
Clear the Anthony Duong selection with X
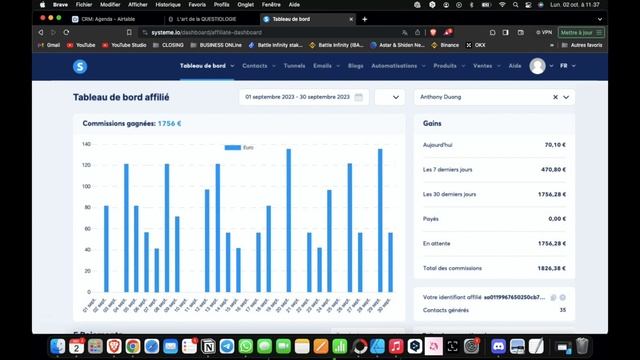pos(555,97)
